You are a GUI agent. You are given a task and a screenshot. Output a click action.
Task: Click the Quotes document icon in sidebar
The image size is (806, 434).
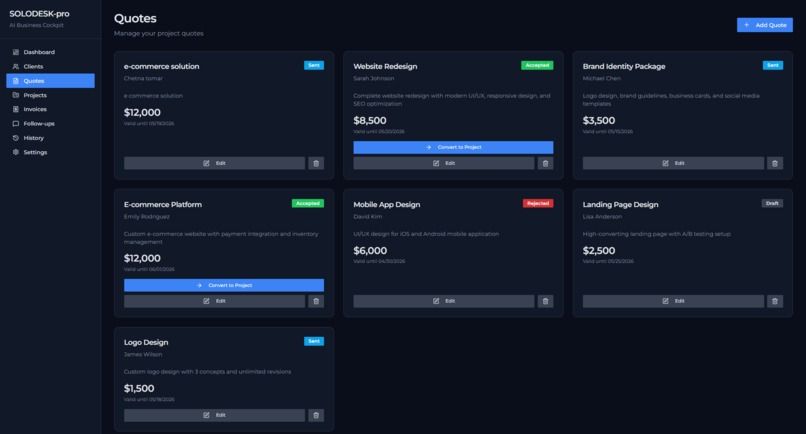16,81
